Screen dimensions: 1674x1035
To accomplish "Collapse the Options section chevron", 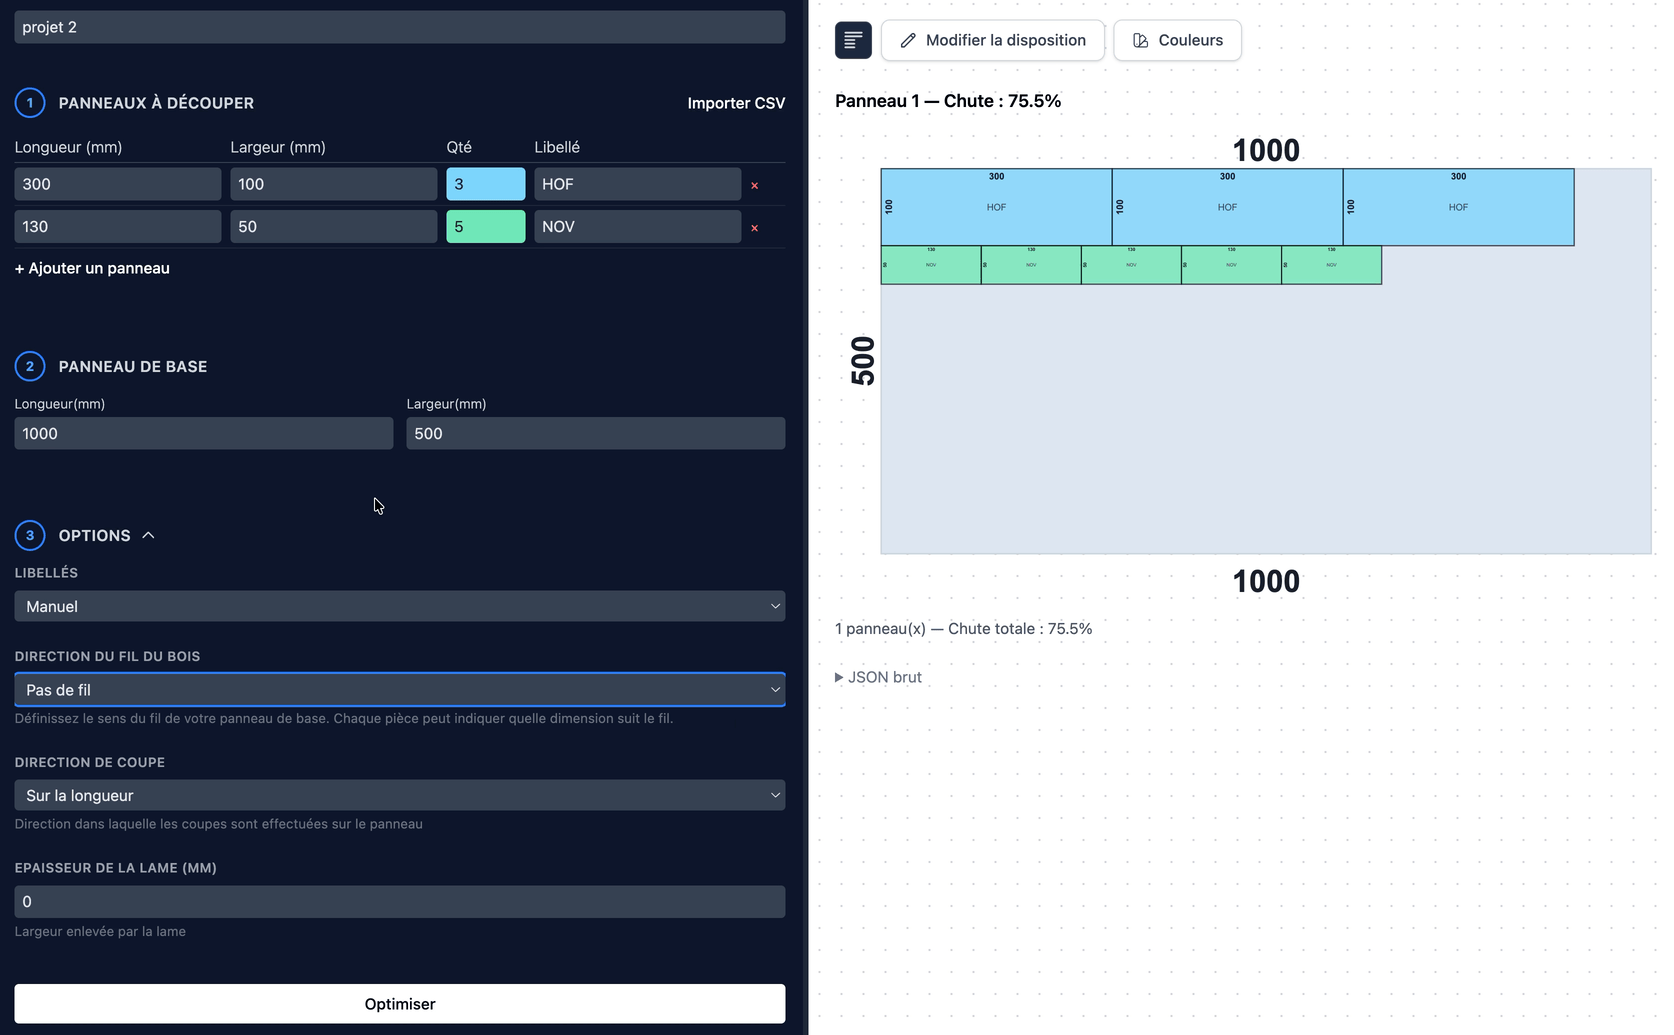I will (148, 536).
